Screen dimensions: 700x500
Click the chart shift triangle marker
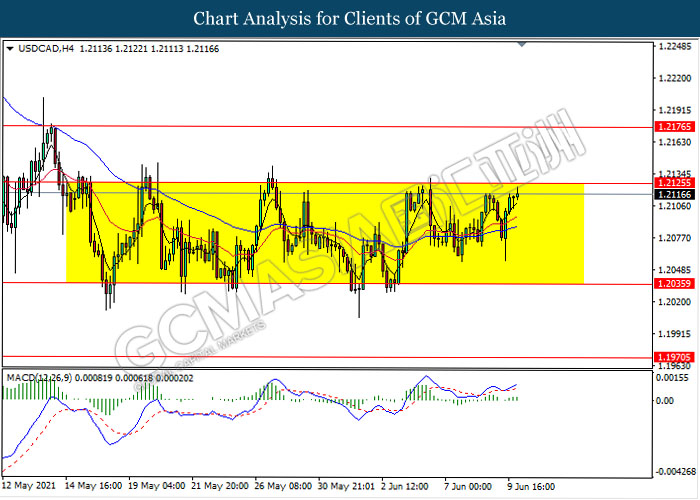521,44
